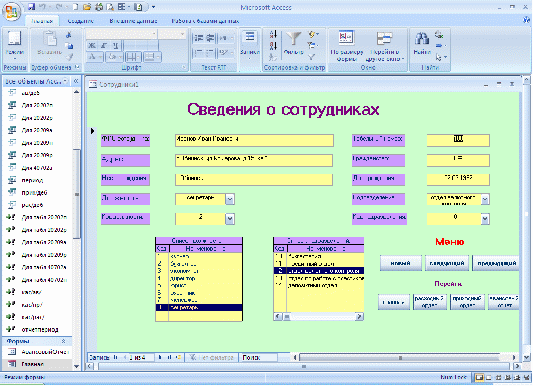
Task: Click the Replace icon beside Найти
Action: pos(439,34)
